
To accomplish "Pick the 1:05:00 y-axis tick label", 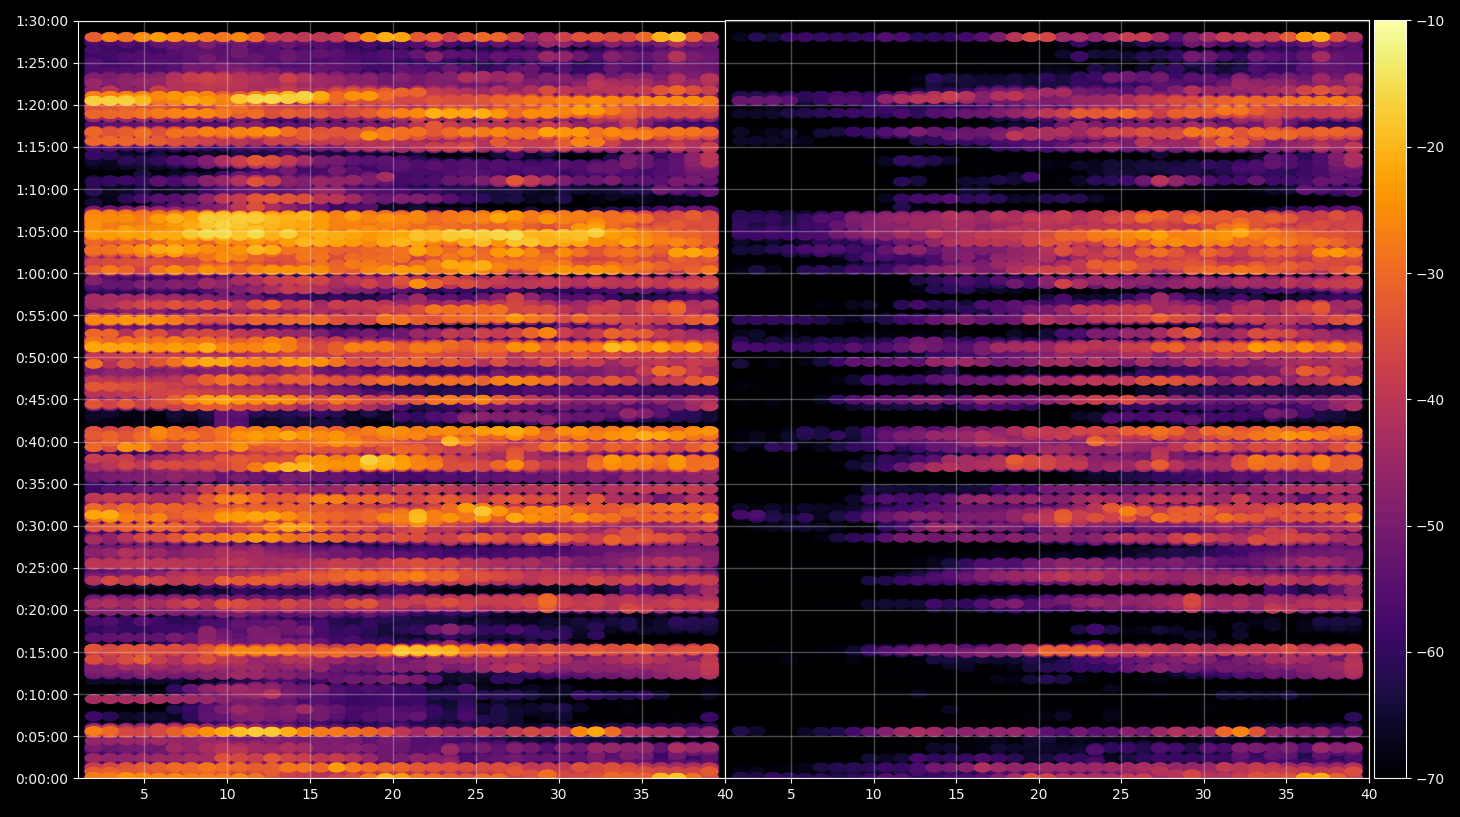I will click(42, 232).
